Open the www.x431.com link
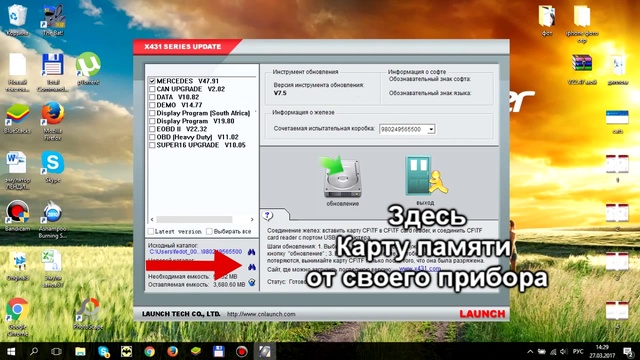The height and width of the screenshot is (360, 640). (420, 269)
